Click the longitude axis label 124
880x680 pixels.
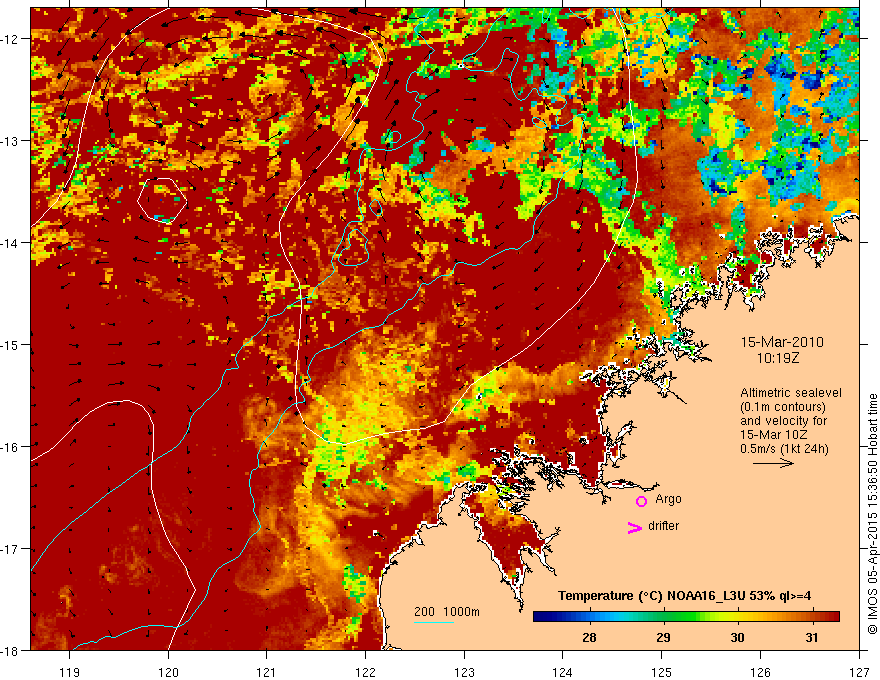[x=563, y=672]
